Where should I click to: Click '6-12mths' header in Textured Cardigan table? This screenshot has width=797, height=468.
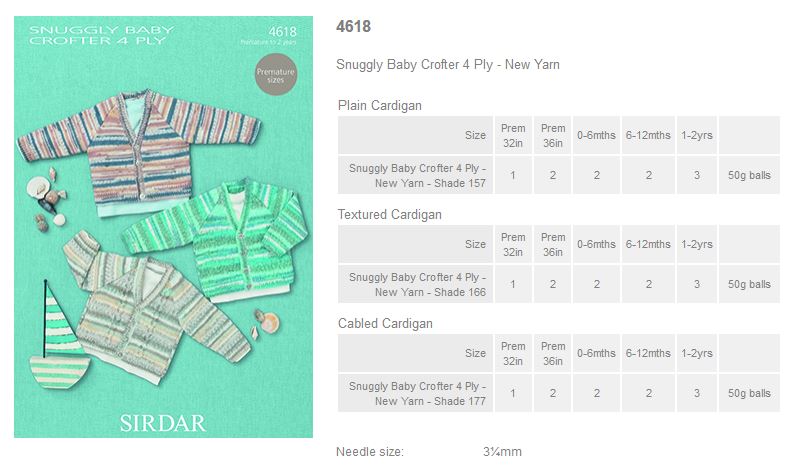coord(648,244)
